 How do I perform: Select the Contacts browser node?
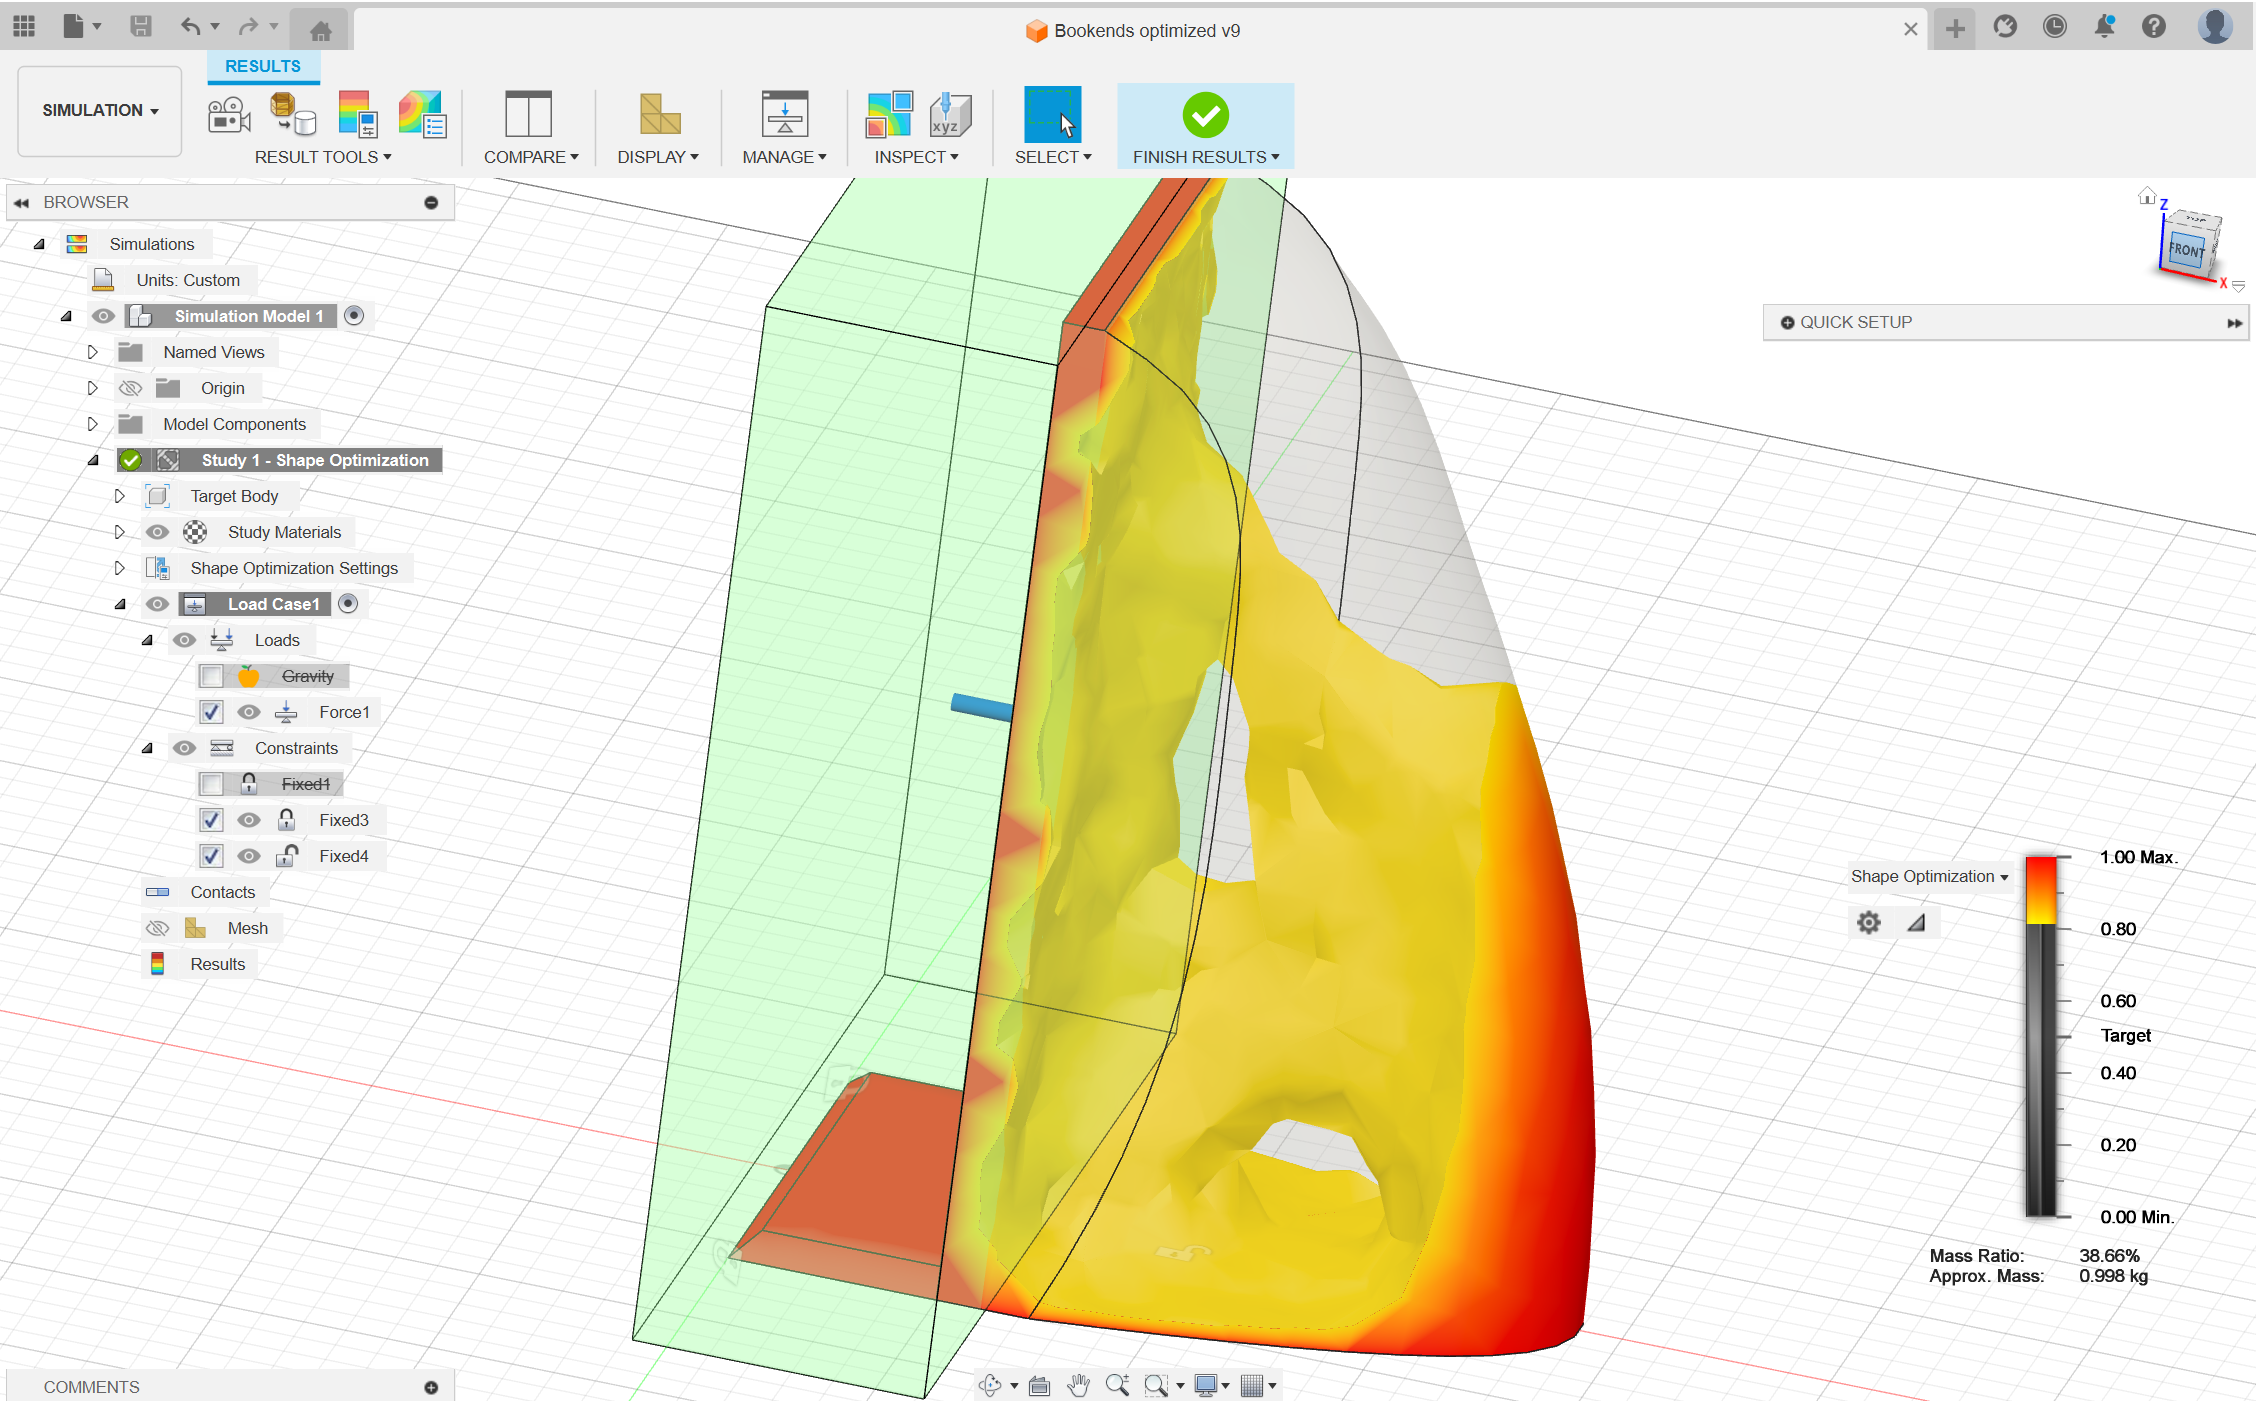(x=222, y=892)
